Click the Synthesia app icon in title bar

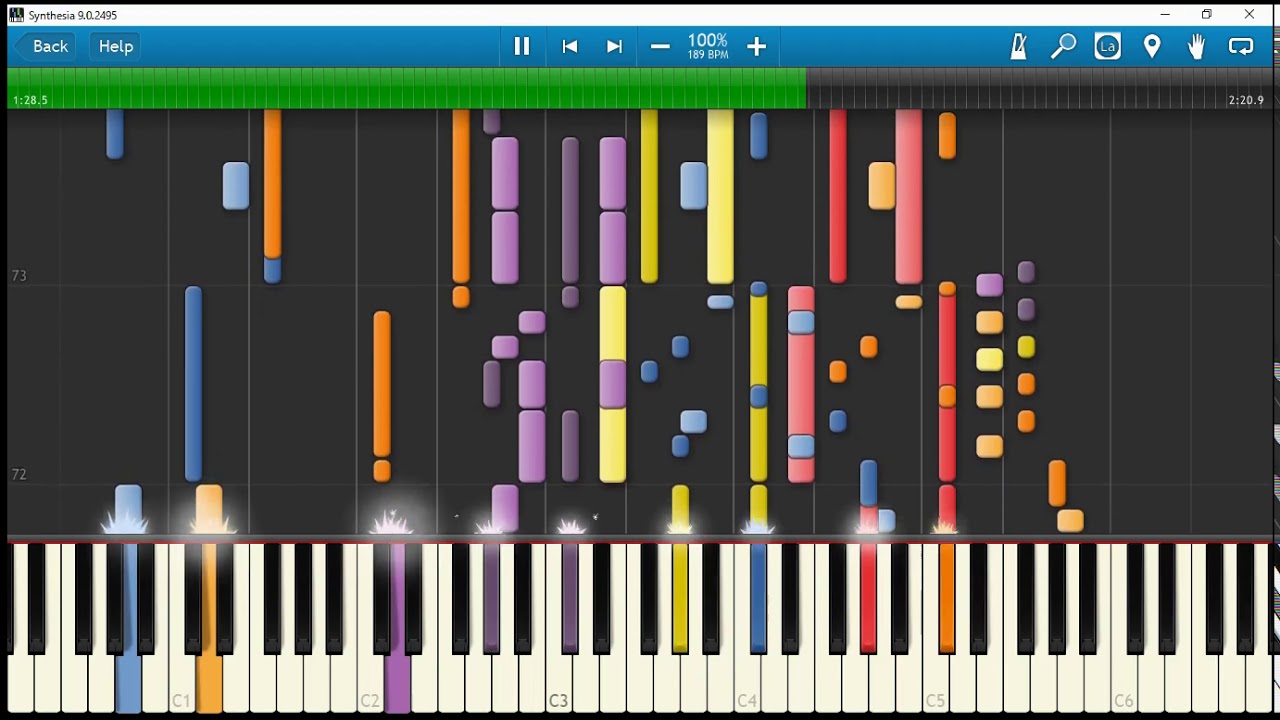click(x=16, y=15)
